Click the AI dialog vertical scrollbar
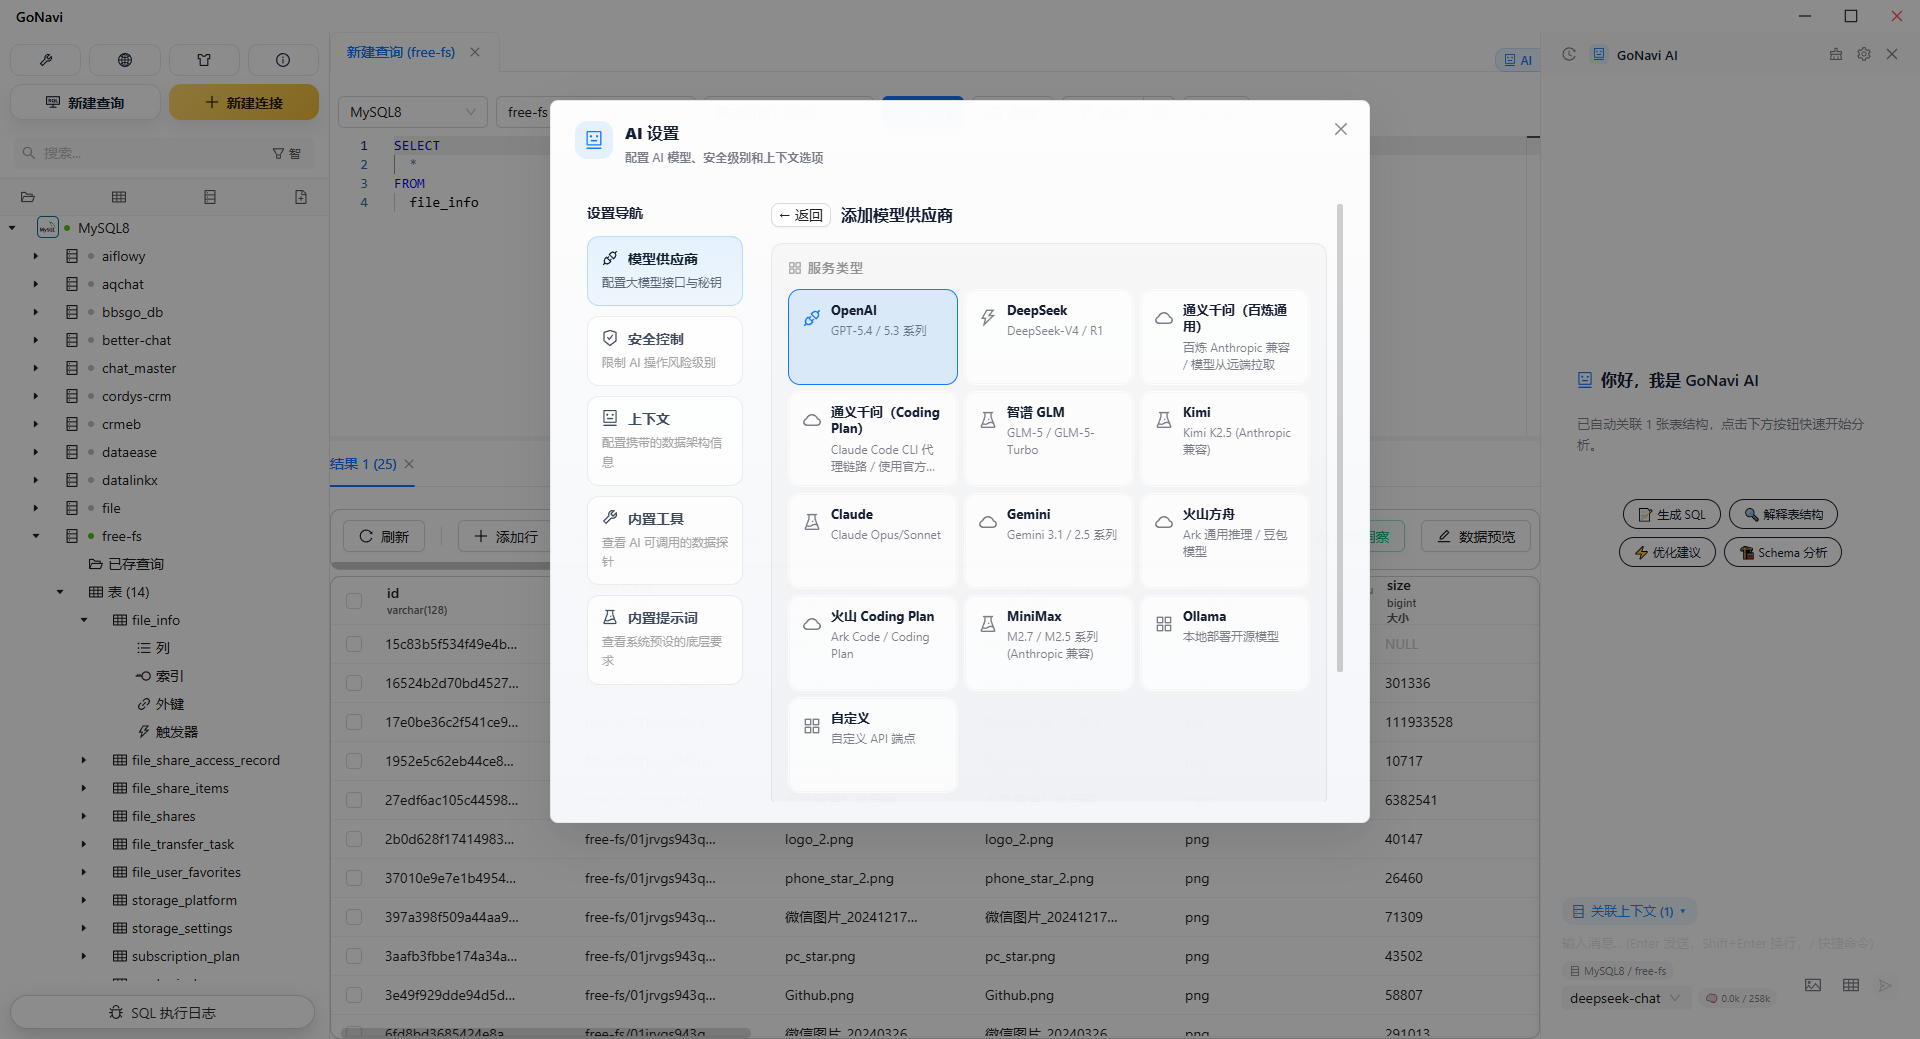Image resolution: width=1920 pixels, height=1039 pixels. (1339, 440)
